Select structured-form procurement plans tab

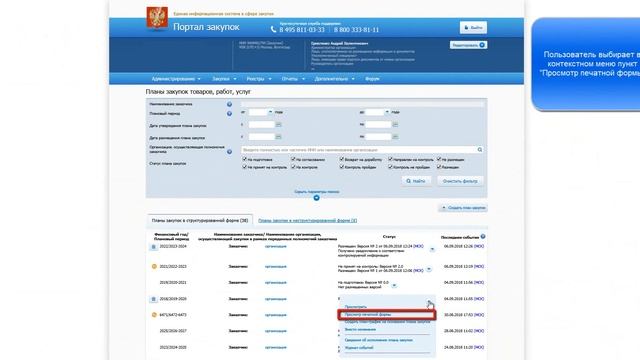(200, 220)
